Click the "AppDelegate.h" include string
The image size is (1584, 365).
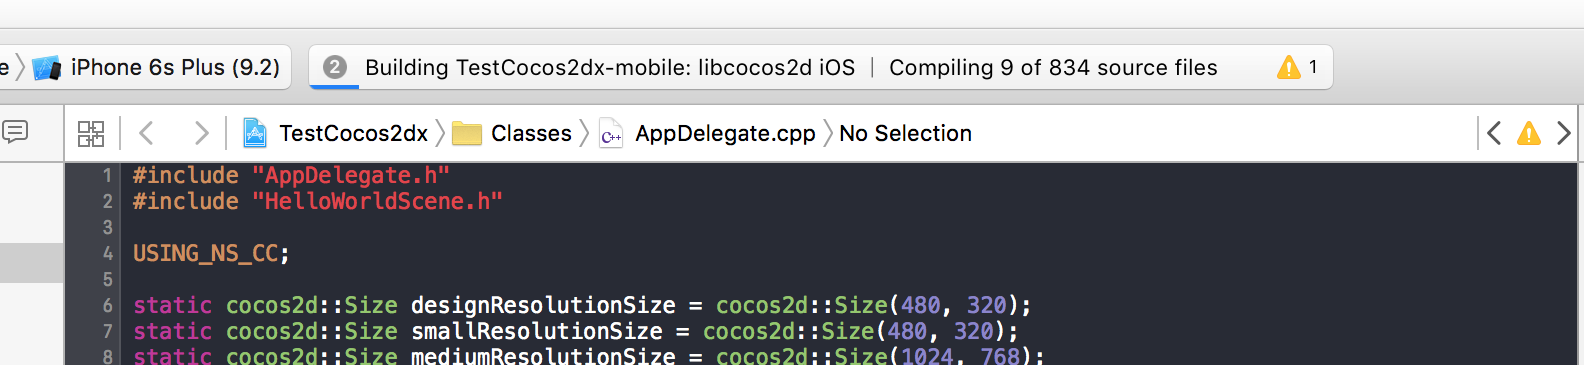(351, 176)
